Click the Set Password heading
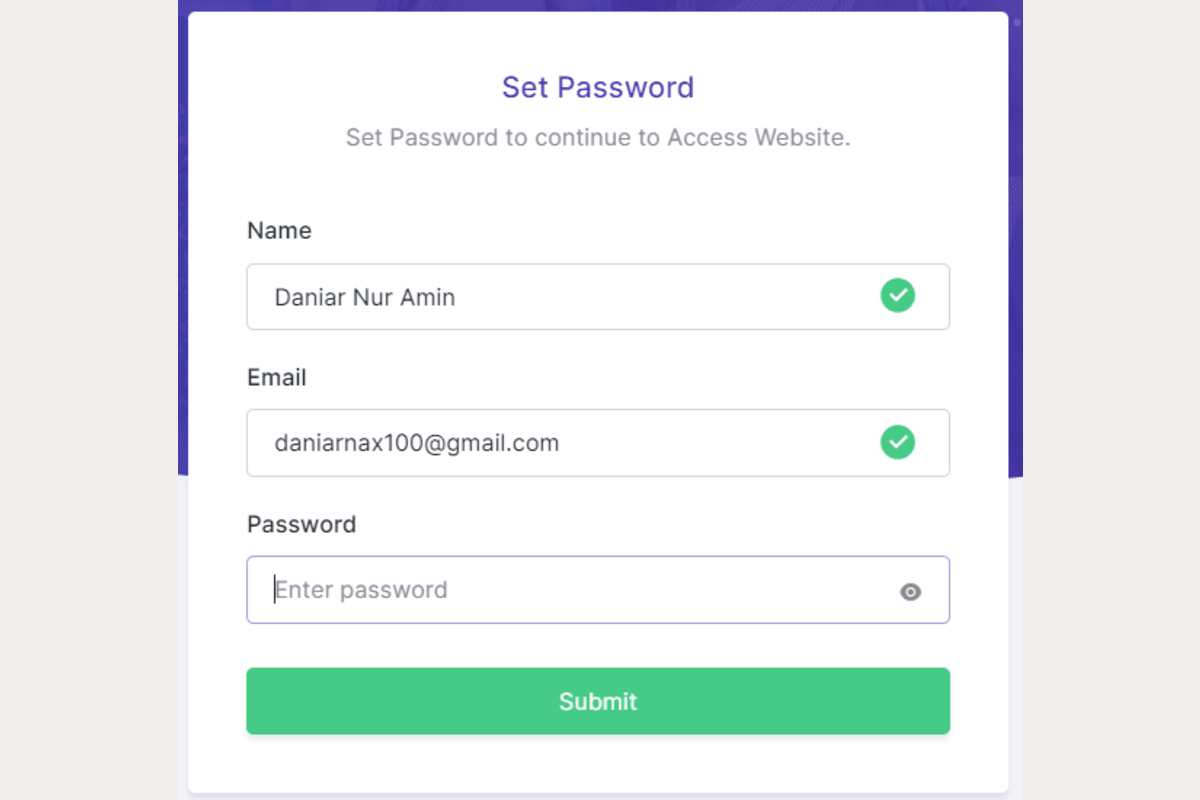The image size is (1200, 800). (598, 87)
